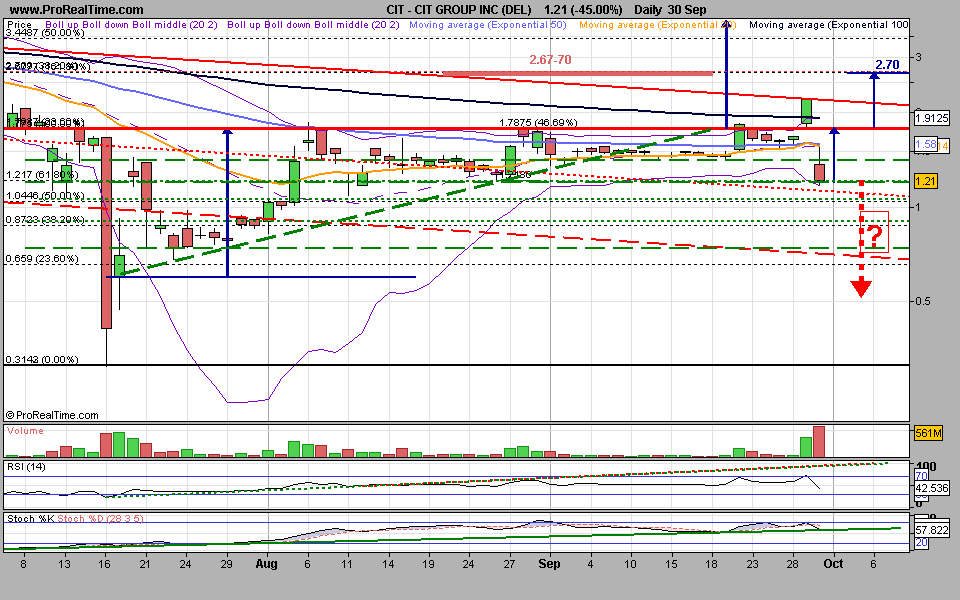Select the blue "1.58" moving average tag
The image size is (960, 600).
pyautogui.click(x=926, y=144)
